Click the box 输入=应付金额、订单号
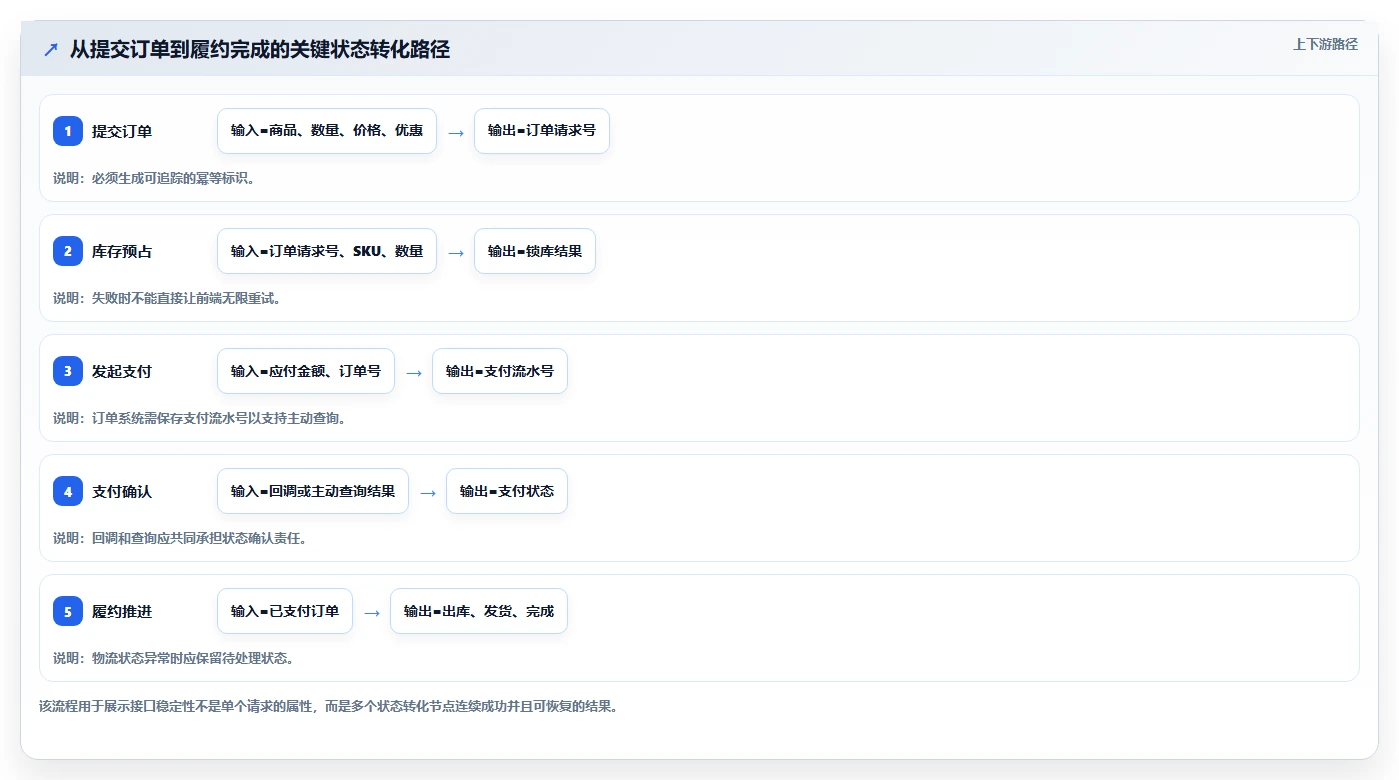 point(306,371)
